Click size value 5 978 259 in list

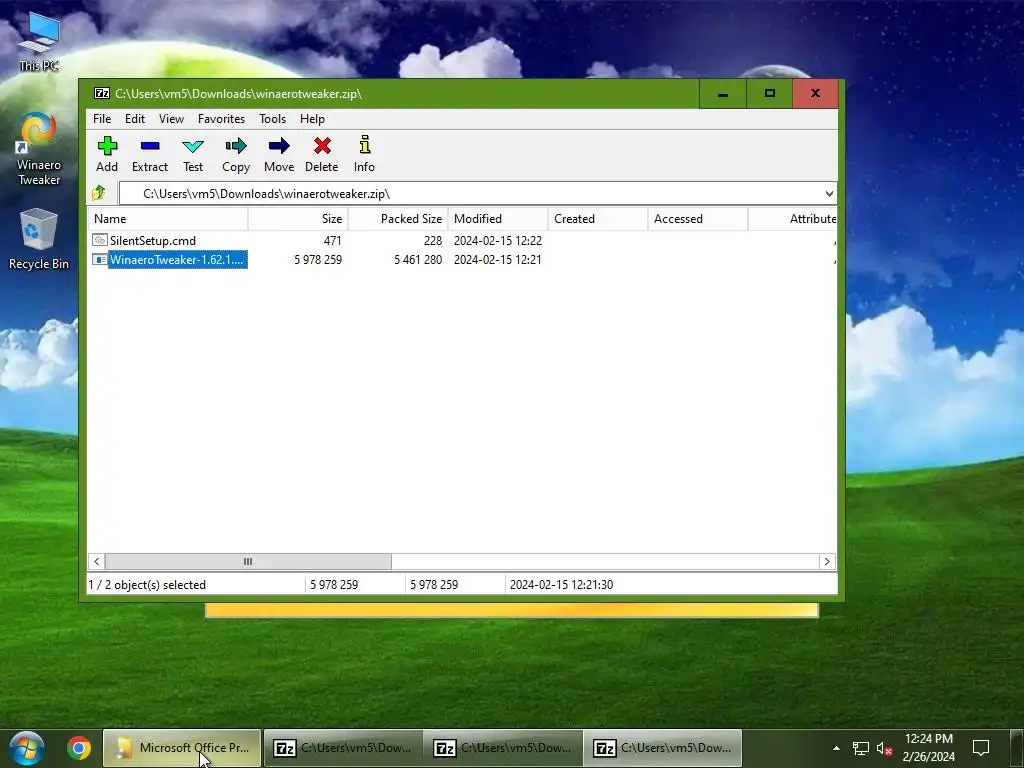pyautogui.click(x=318, y=260)
